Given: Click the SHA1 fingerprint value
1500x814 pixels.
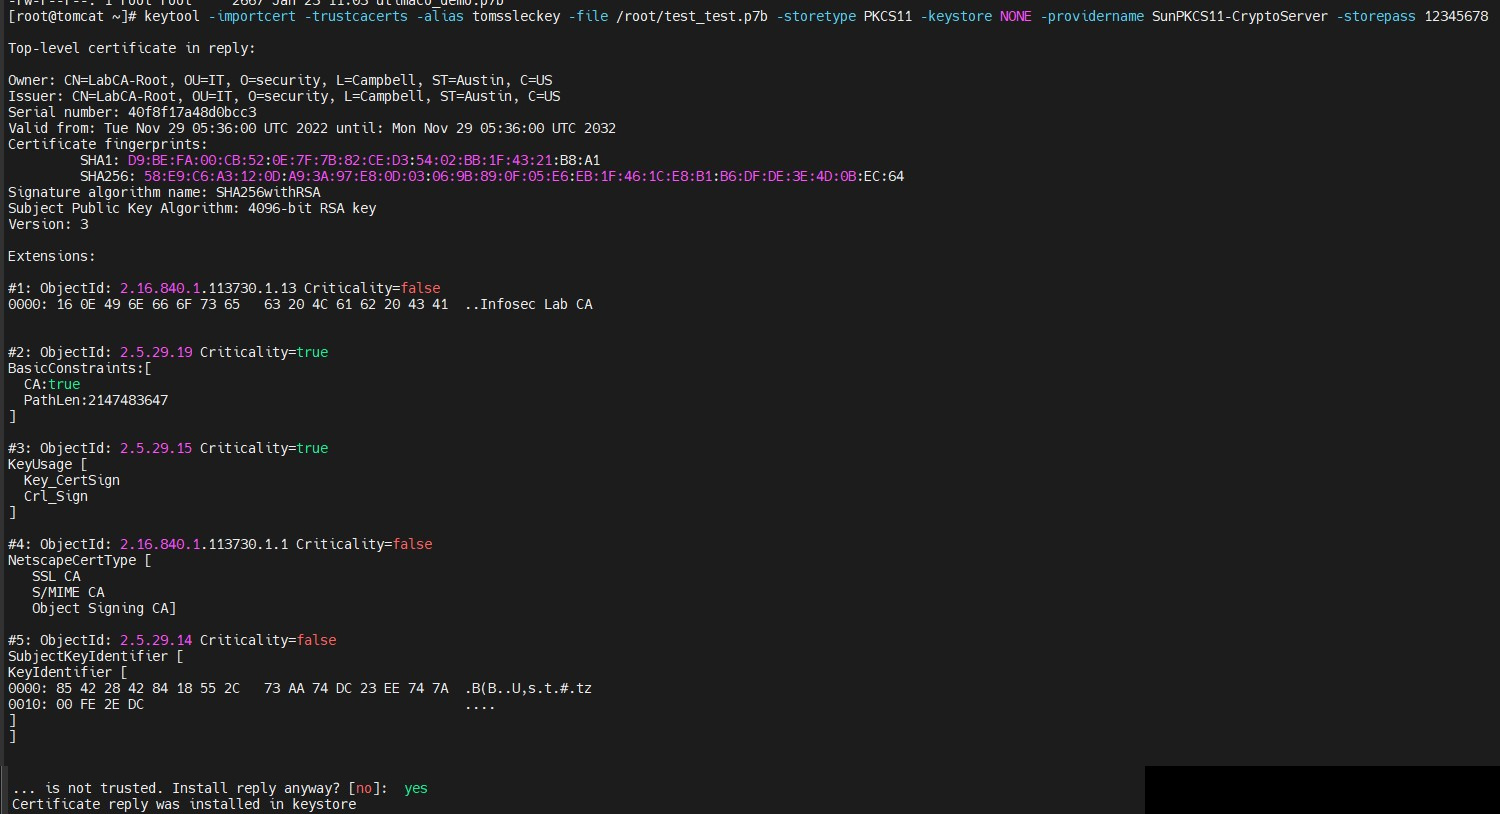Looking at the screenshot, I should pos(364,160).
